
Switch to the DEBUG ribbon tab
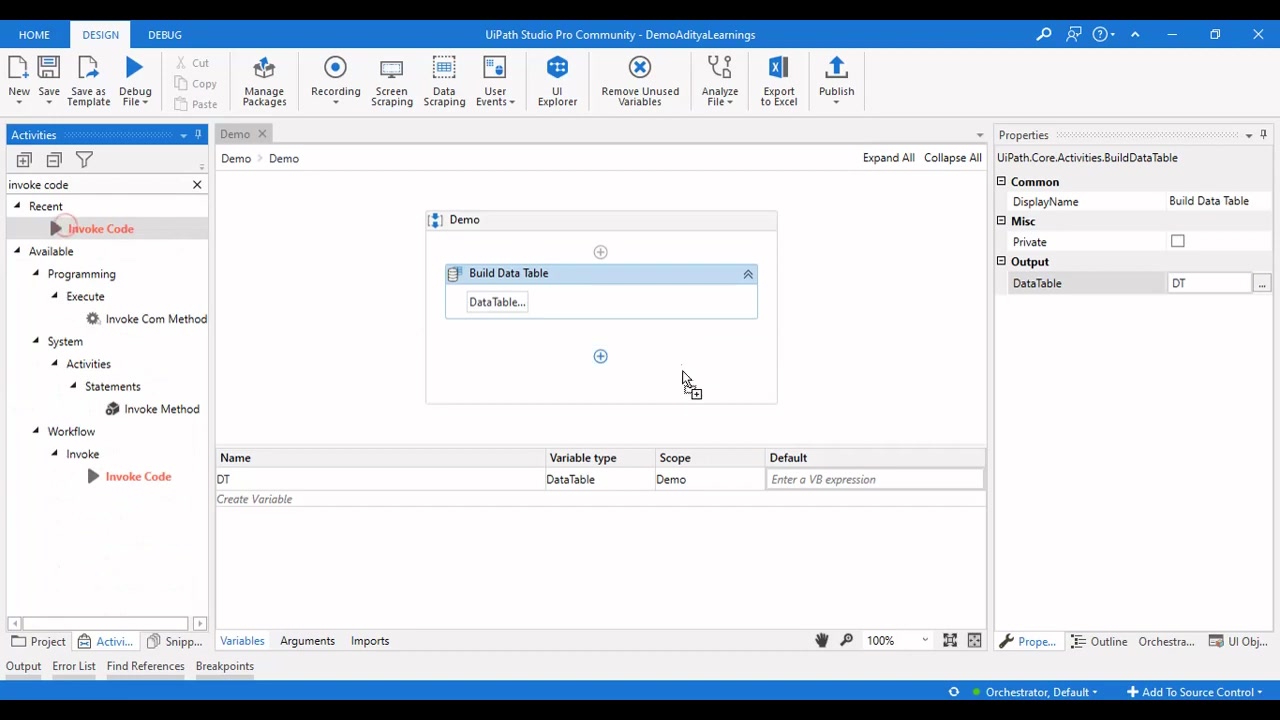(x=164, y=34)
